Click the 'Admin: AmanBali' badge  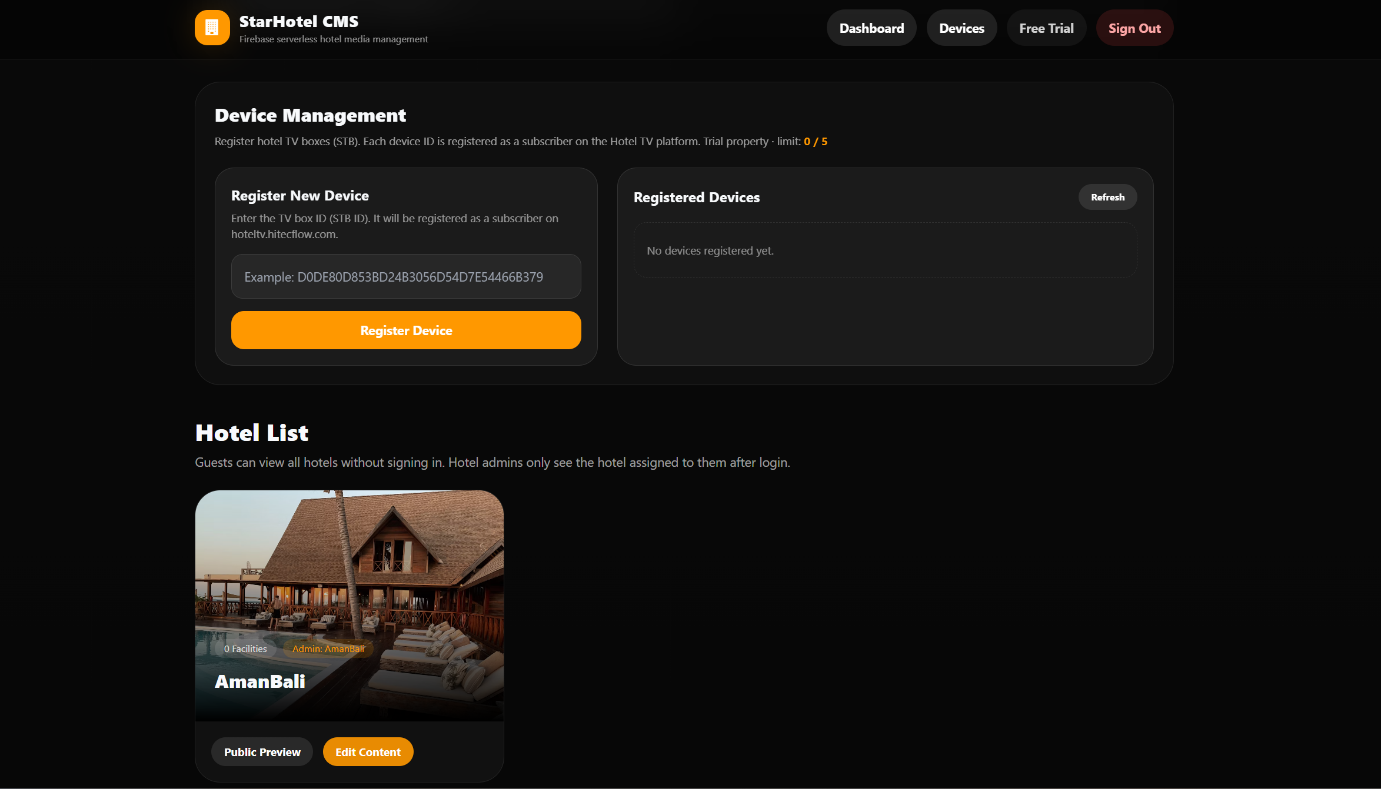point(329,649)
